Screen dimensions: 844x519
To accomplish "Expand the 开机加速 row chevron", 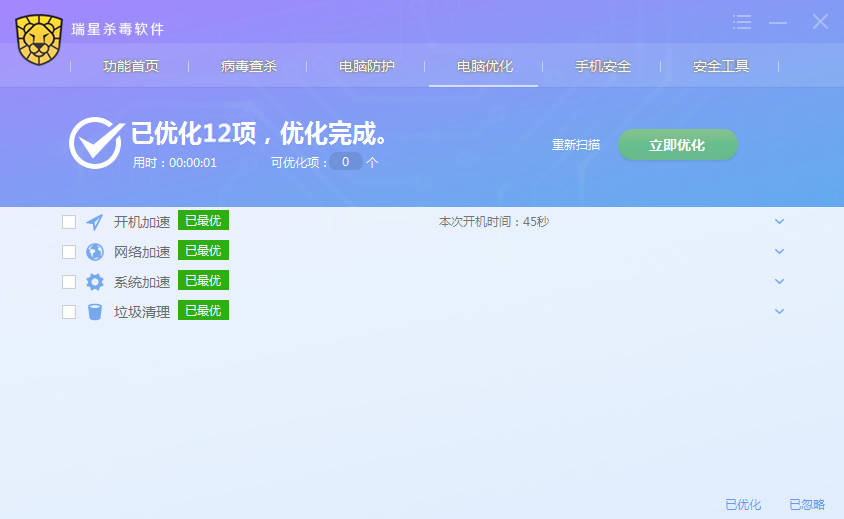I will pyautogui.click(x=780, y=222).
